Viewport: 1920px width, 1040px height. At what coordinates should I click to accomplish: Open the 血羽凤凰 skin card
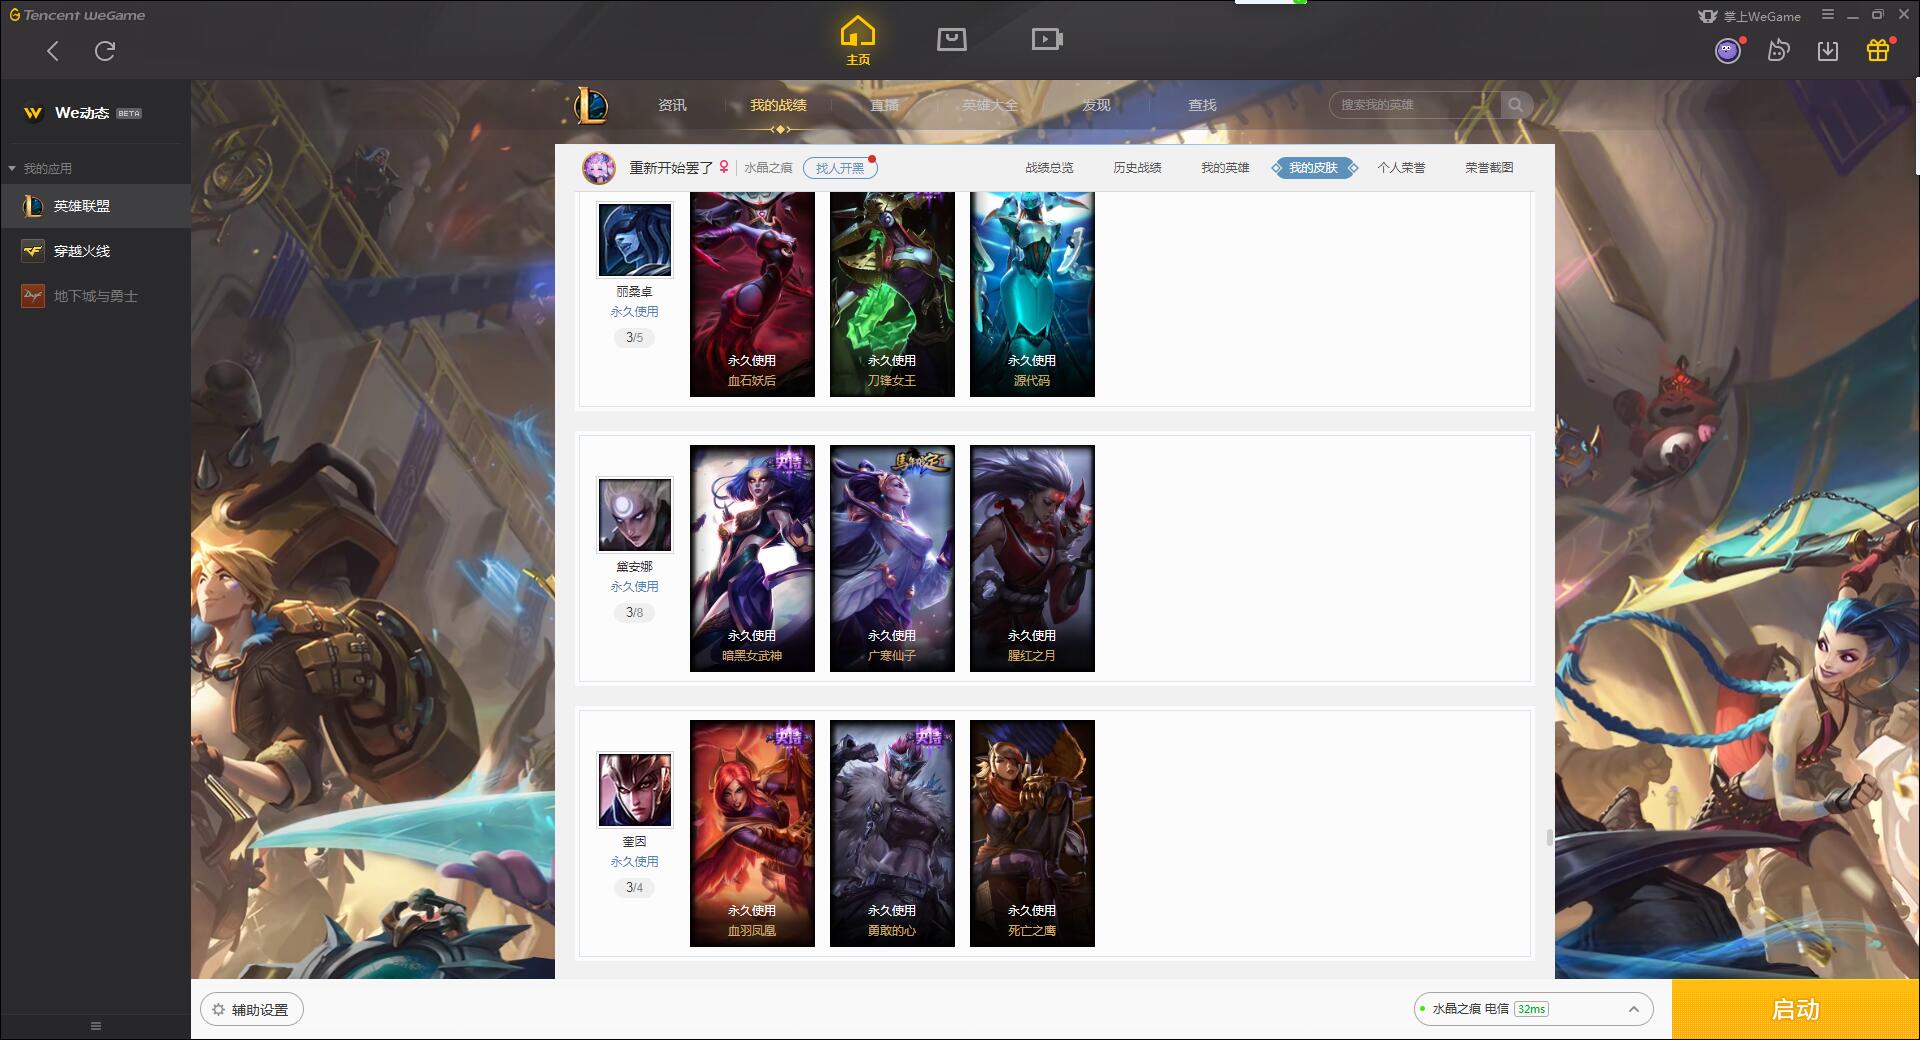tap(752, 833)
